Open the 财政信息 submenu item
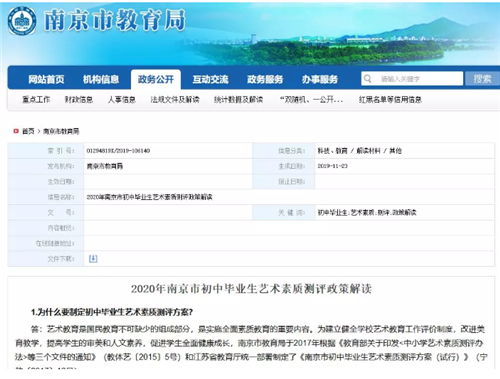Viewport: 500px width, 379px height. (79, 99)
